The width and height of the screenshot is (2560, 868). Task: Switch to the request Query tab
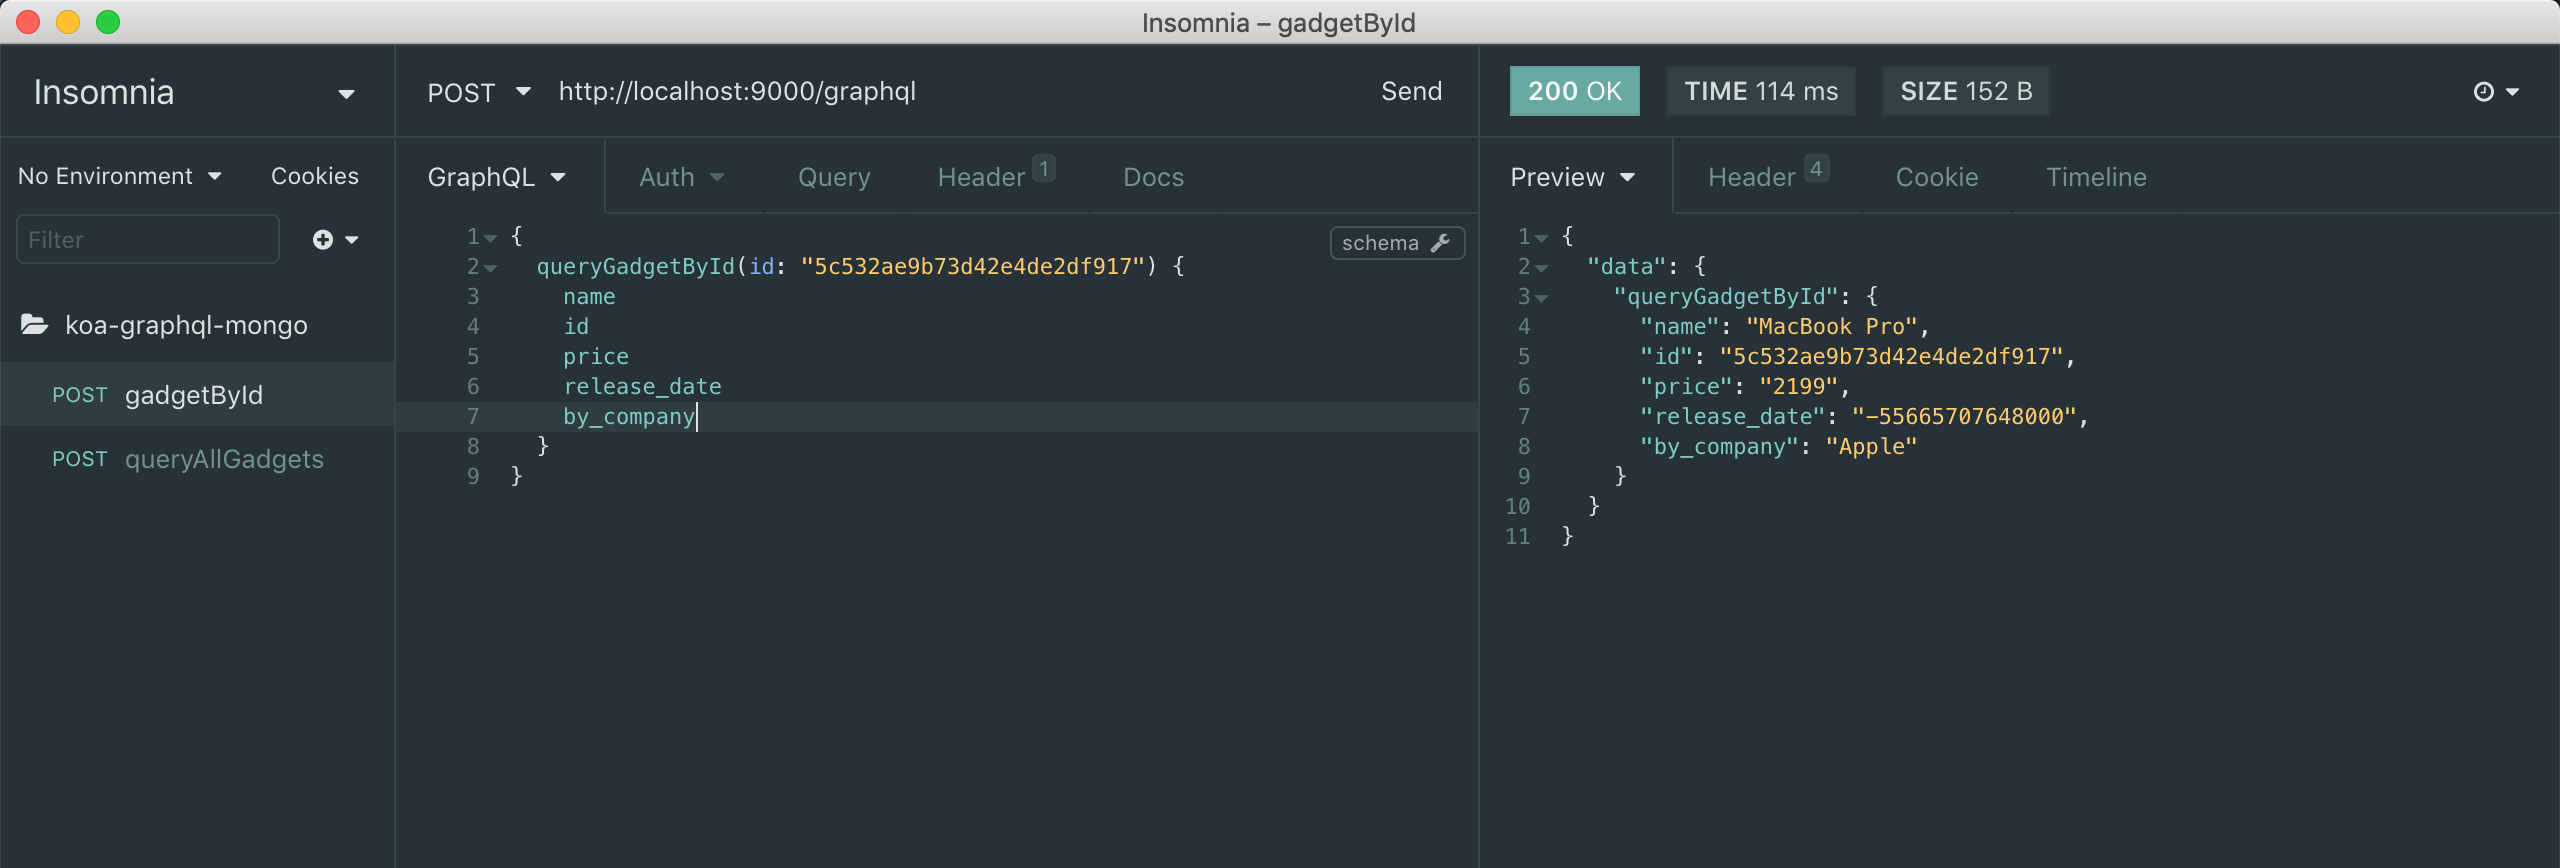point(834,177)
